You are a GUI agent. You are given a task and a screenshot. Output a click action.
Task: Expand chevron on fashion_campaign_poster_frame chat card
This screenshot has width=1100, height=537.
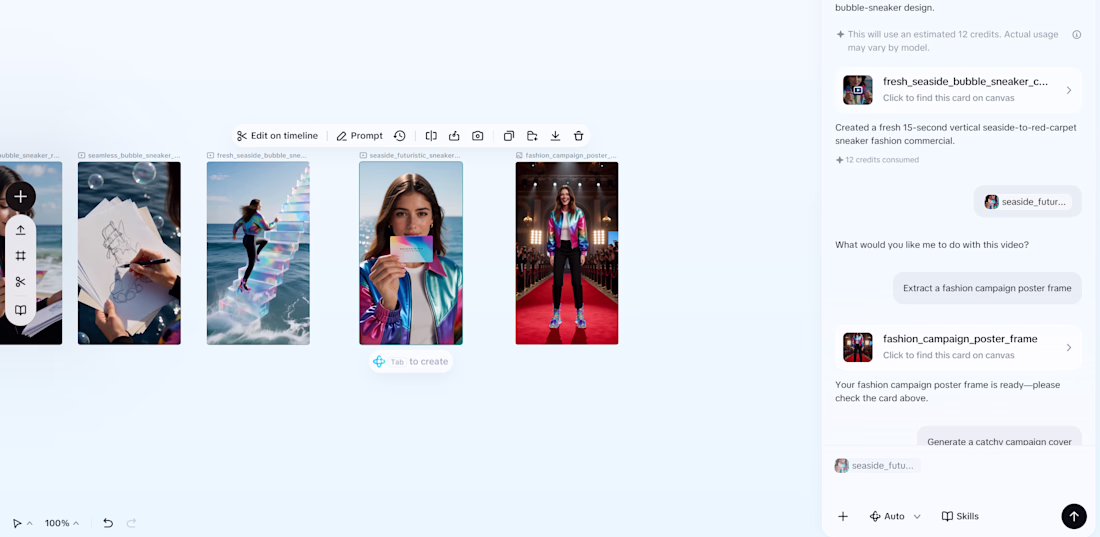point(1068,347)
